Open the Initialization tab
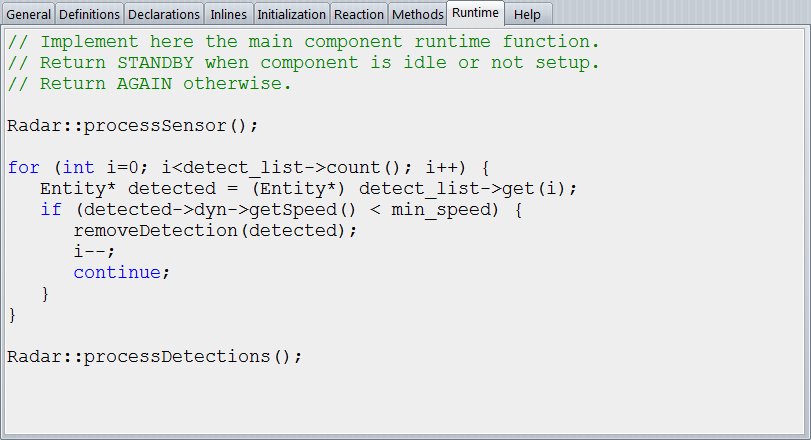This screenshot has width=811, height=440. (x=291, y=14)
